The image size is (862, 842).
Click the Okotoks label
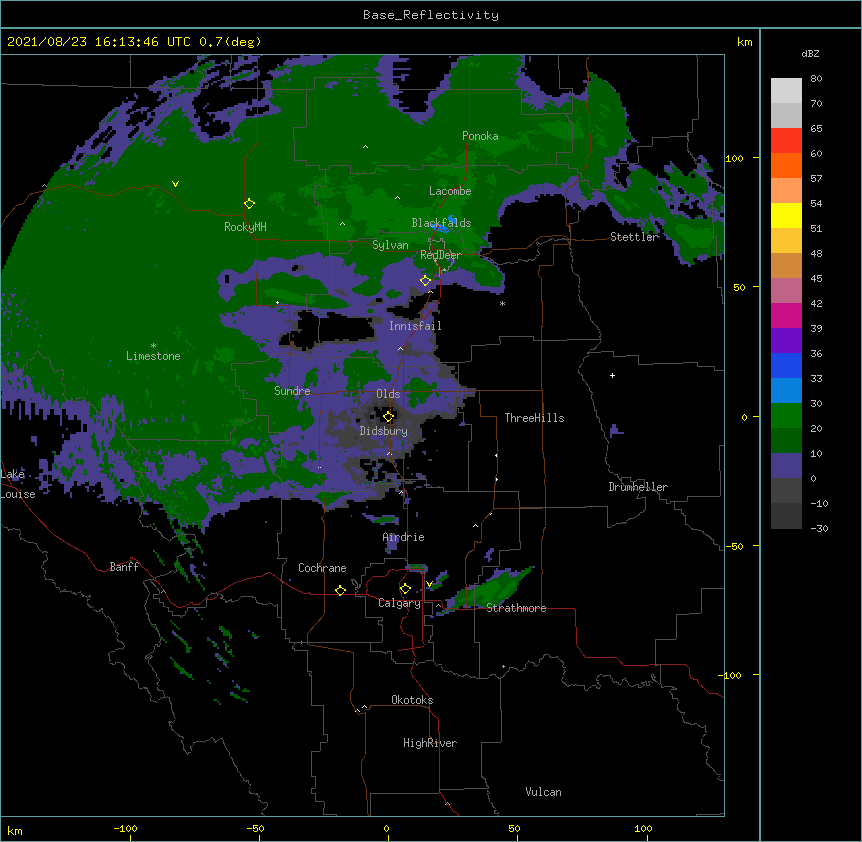coord(412,700)
